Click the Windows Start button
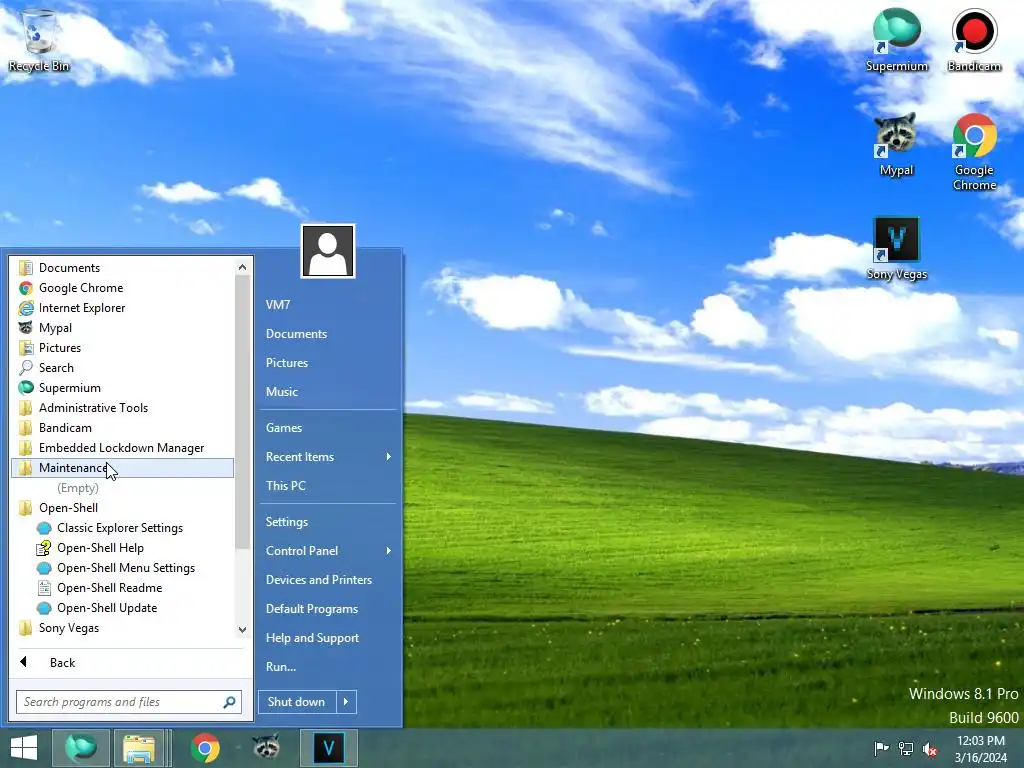1024x768 pixels. pos(24,748)
